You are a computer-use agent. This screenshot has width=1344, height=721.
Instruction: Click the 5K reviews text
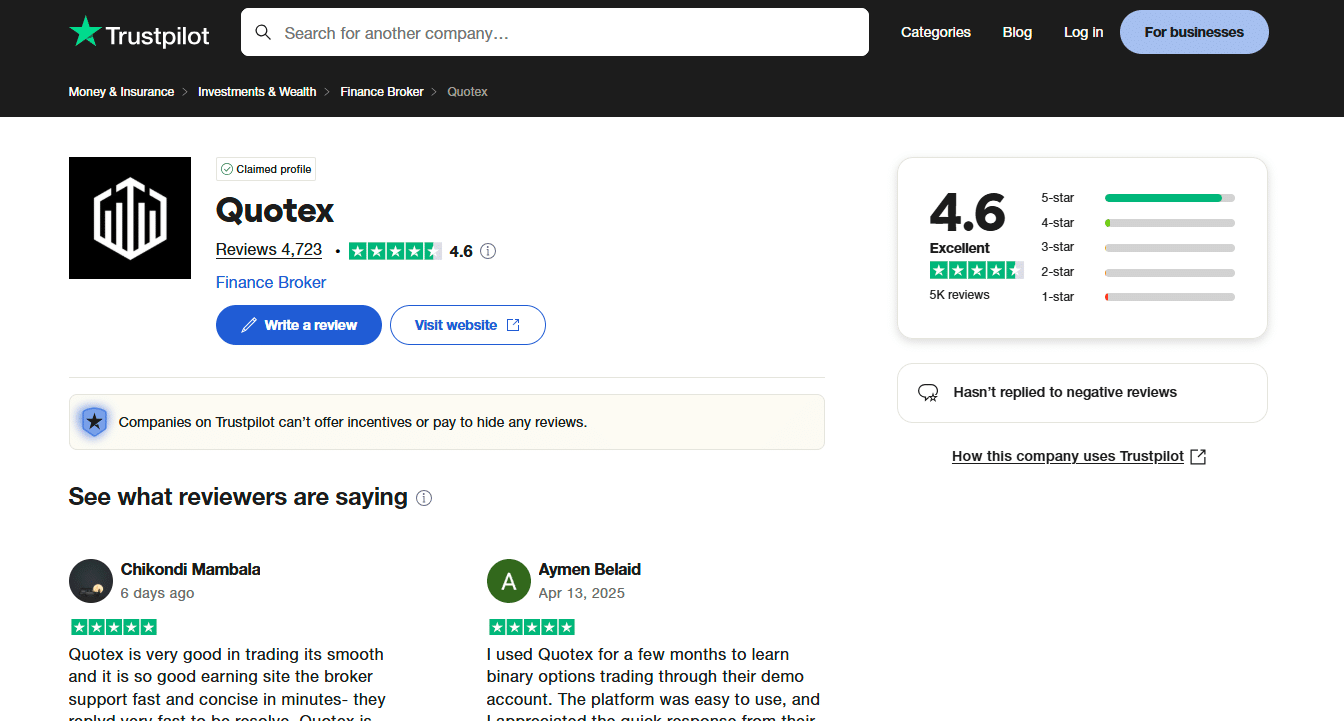959,295
